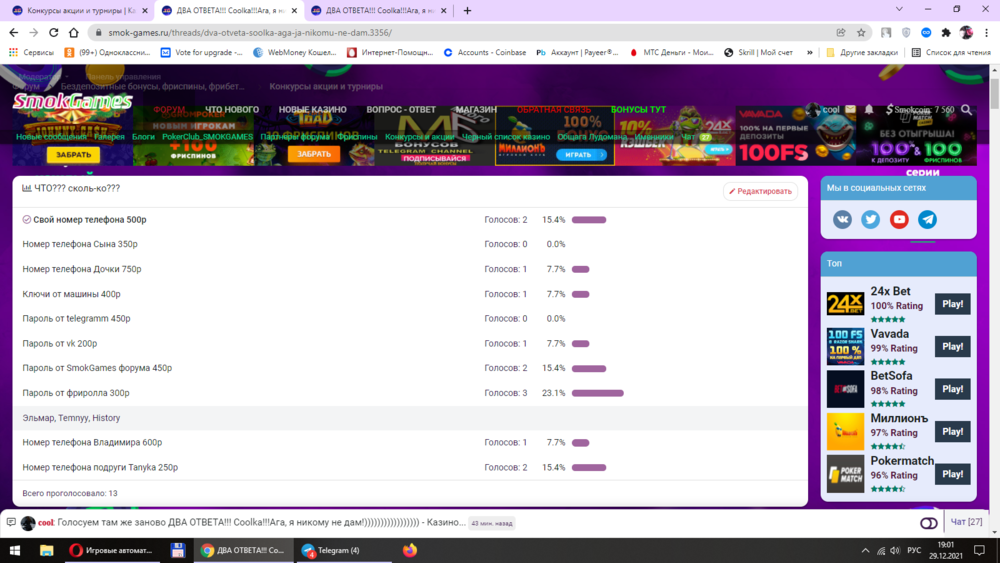This screenshot has height=563, width=1000.
Task: Open the Twitter social icon
Action: coord(871,219)
